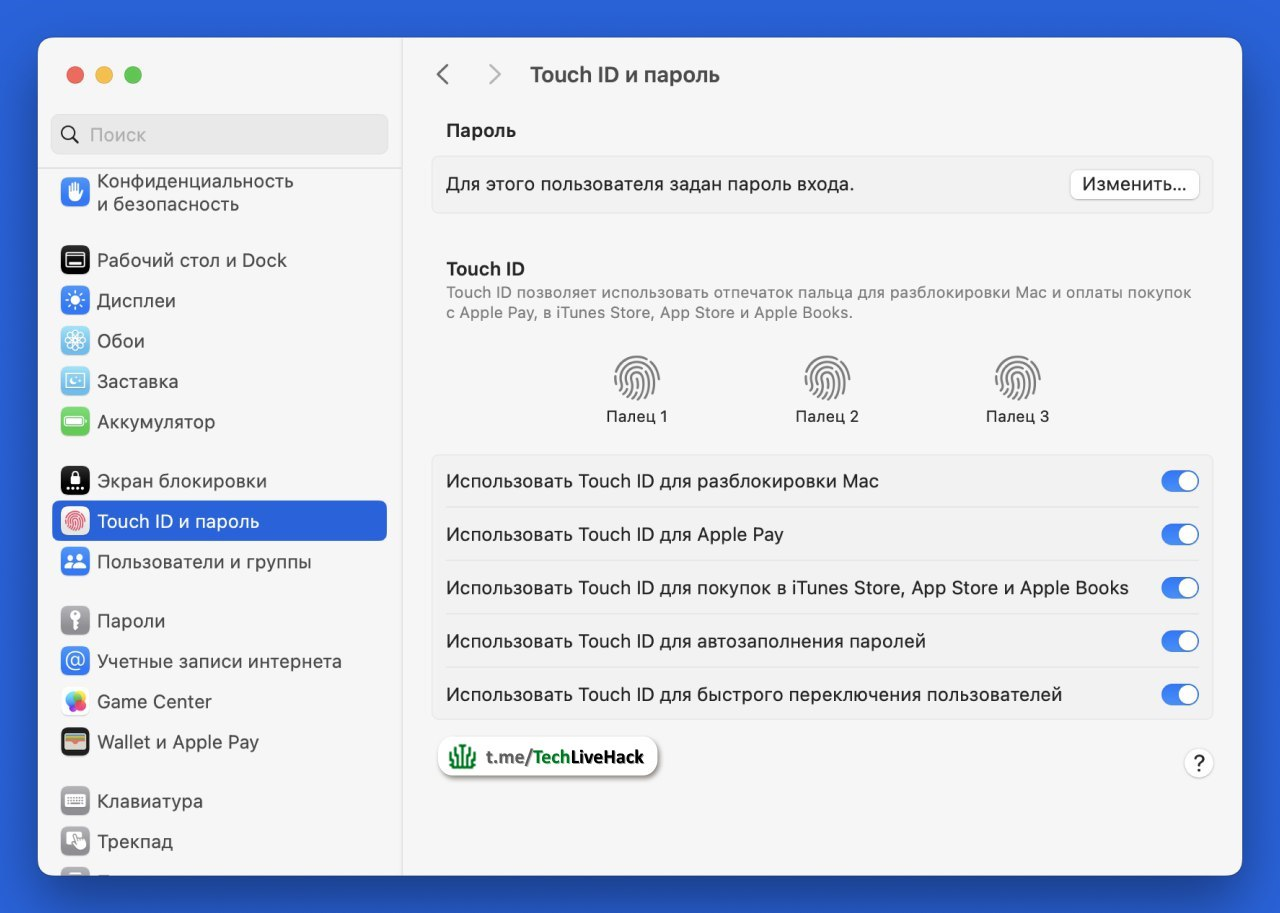Toggle Touch ID for iTunes Store purchases
Screen dimensions: 1280x913
click(1180, 588)
